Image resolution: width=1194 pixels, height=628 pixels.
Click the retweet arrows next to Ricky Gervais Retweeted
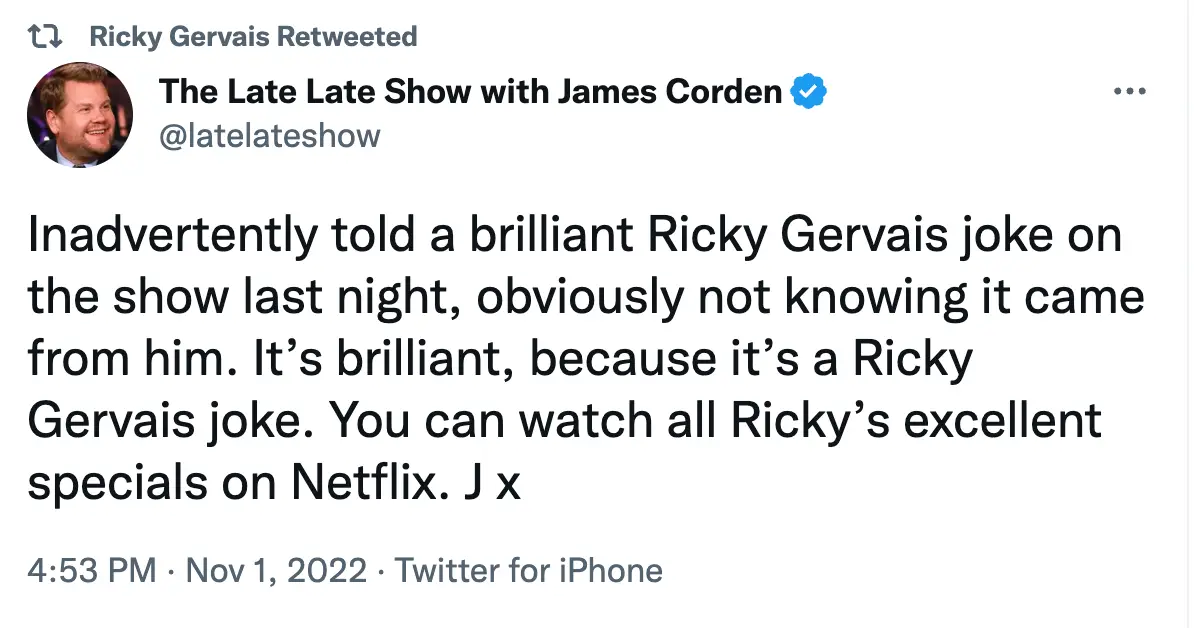pyautogui.click(x=45, y=34)
